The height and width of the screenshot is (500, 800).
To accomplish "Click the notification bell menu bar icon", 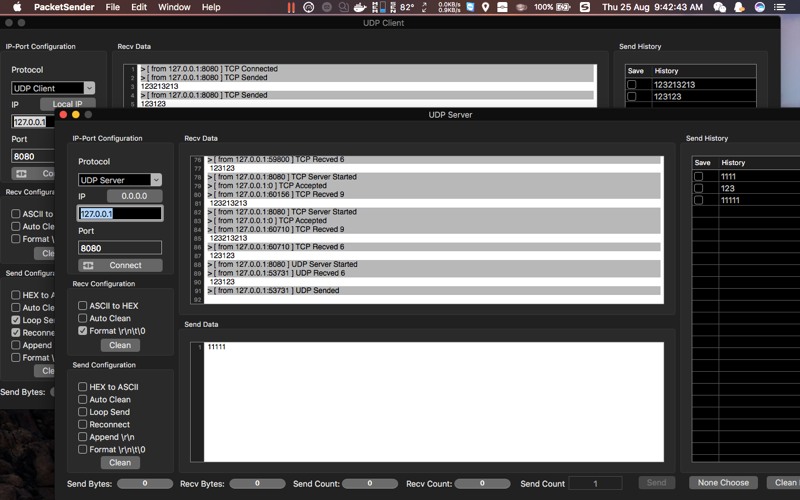I will [739, 7].
